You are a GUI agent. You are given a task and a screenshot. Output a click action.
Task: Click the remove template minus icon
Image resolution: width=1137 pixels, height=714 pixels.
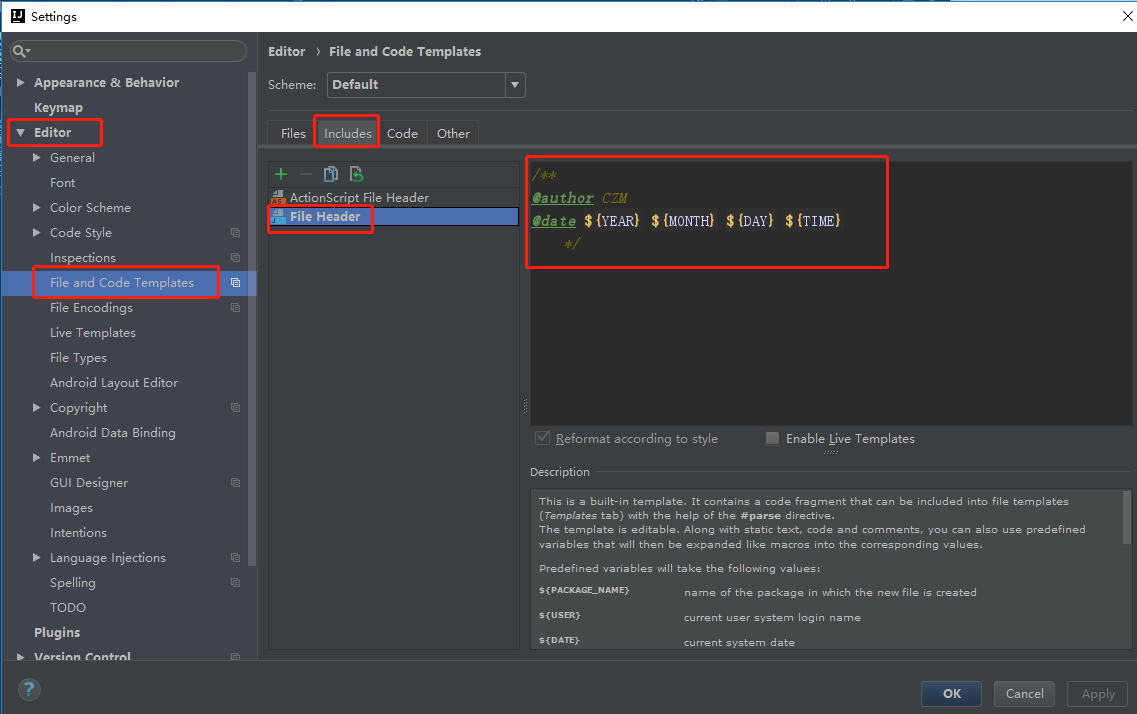(x=306, y=174)
